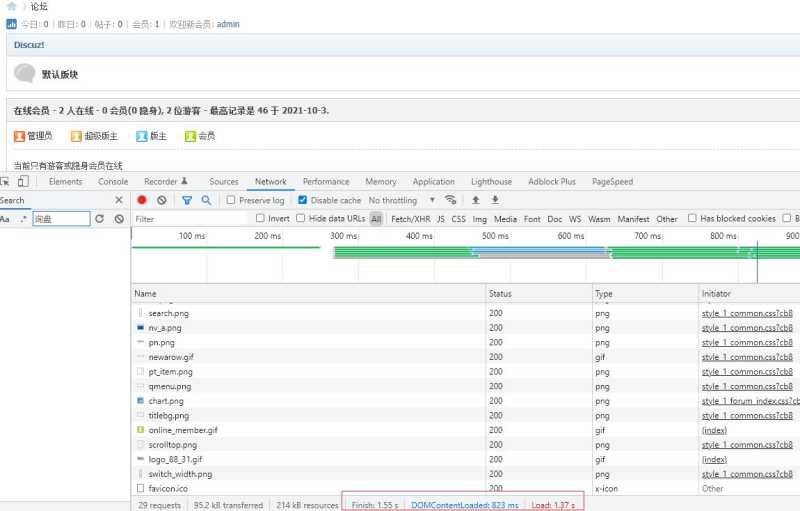This screenshot has width=800, height=511.
Task: Toggle device toolbar icon
Action: coord(23,182)
